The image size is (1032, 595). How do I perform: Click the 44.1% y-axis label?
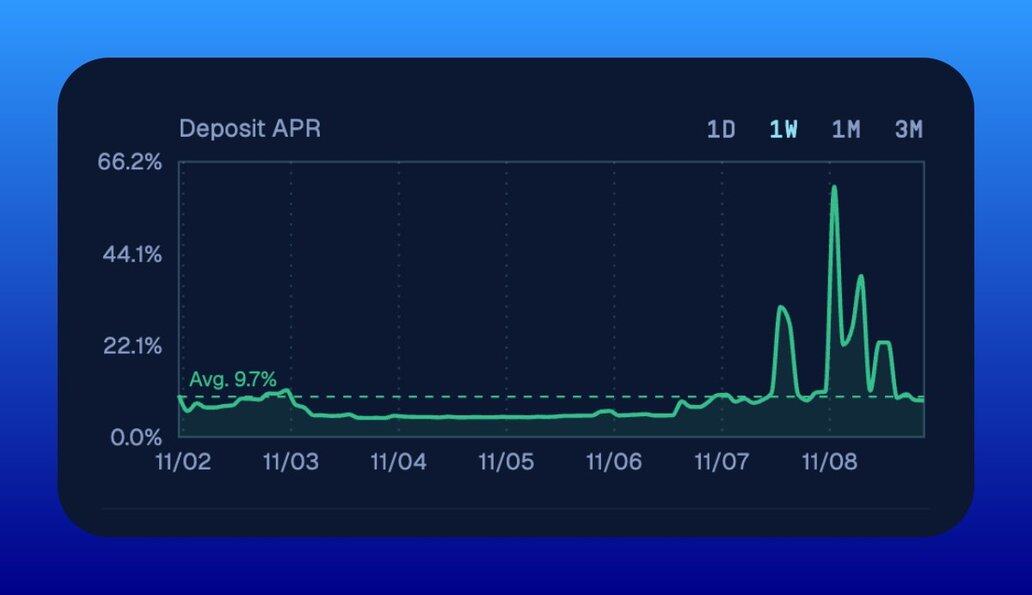[130, 254]
